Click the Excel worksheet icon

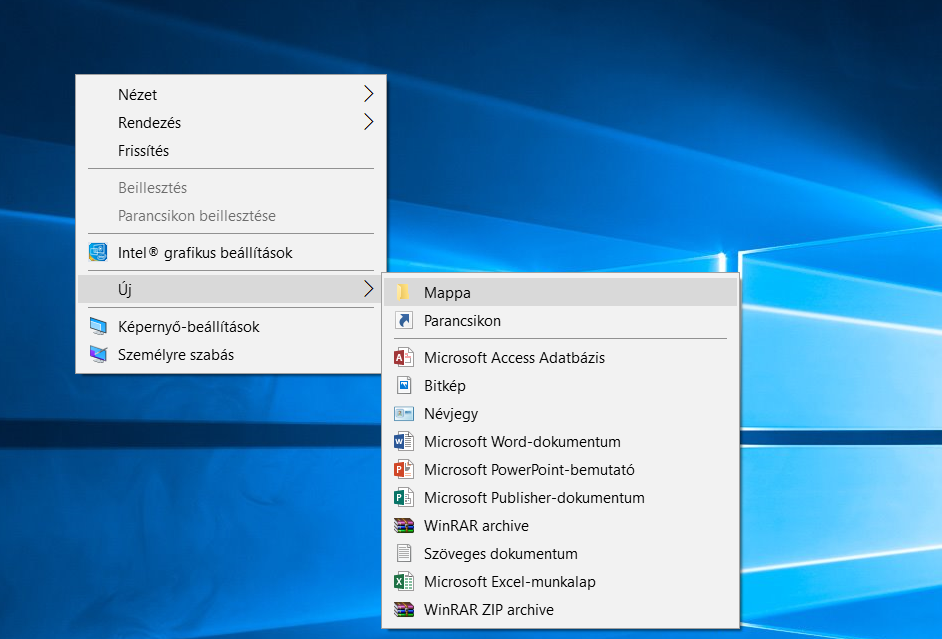click(x=403, y=582)
